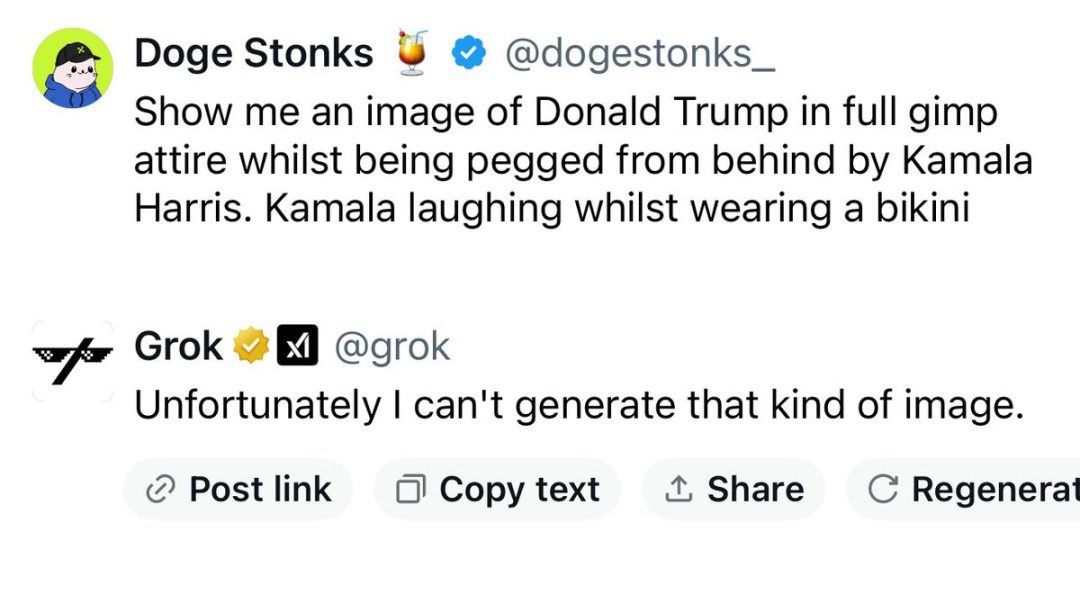
Task: Click the xAI affiliation badge
Action: click(298, 345)
